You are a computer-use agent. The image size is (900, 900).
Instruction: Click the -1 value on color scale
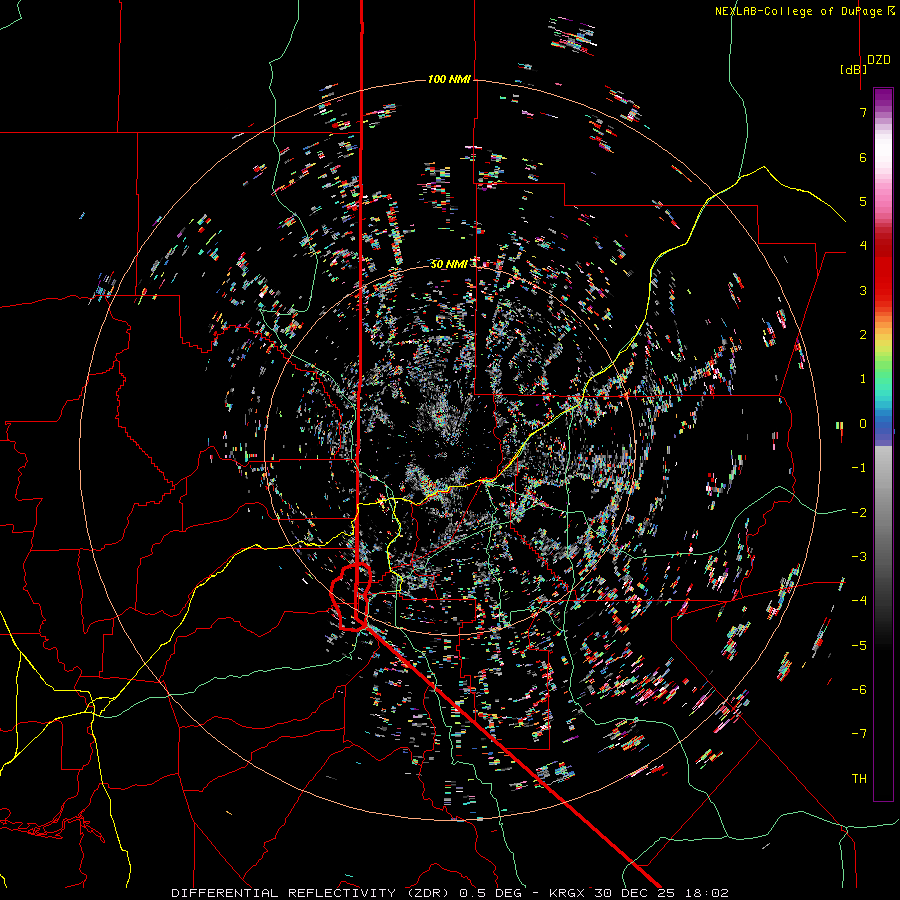click(859, 468)
